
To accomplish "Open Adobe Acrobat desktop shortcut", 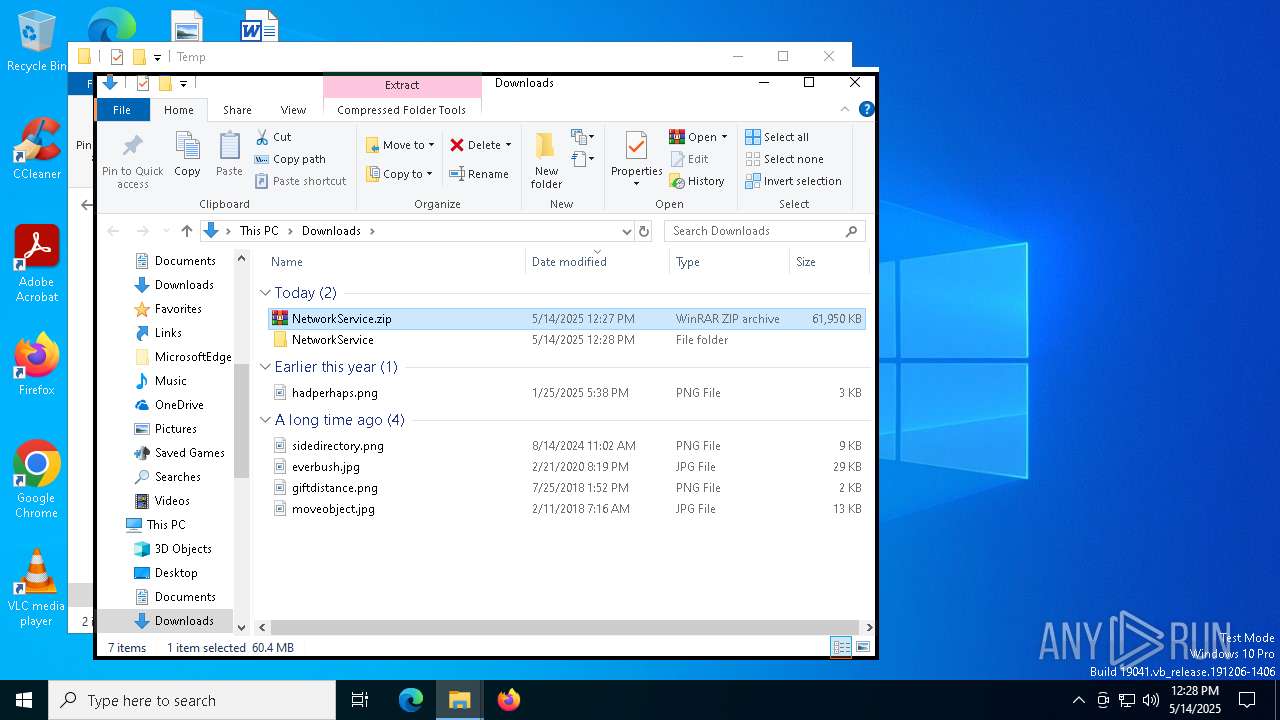I will tap(37, 264).
